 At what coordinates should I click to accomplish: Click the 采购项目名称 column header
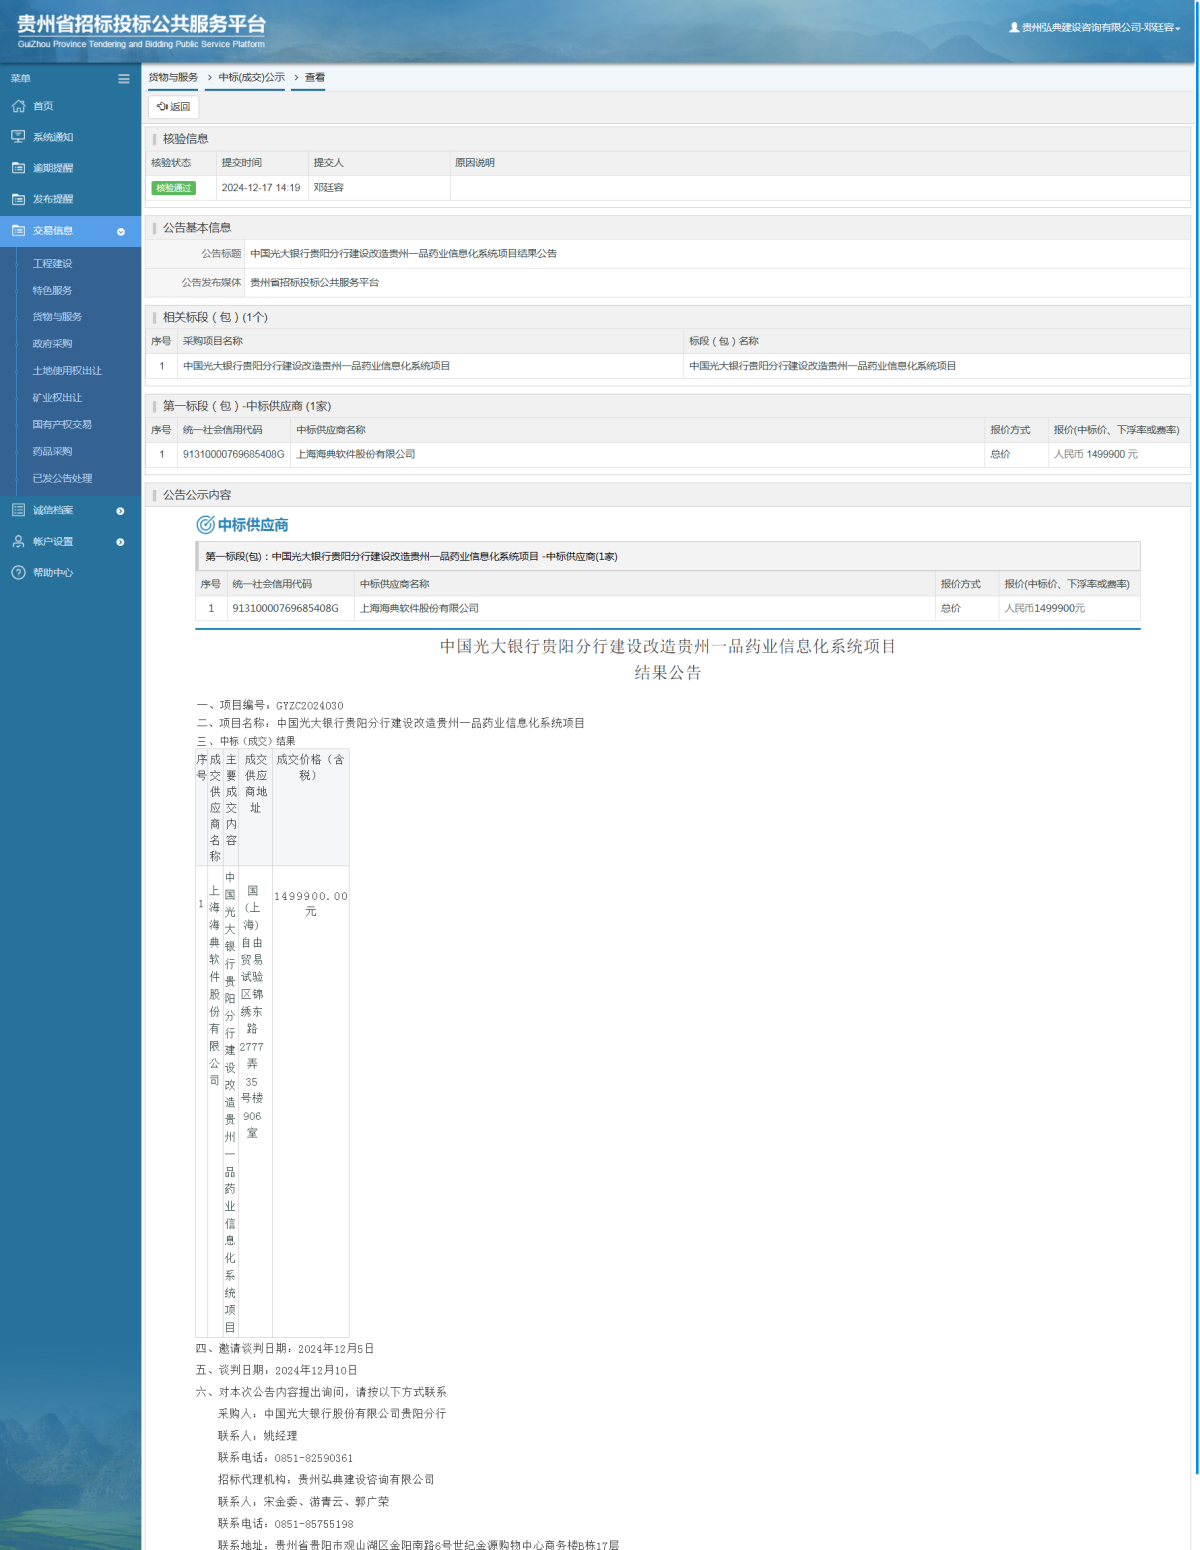click(213, 341)
